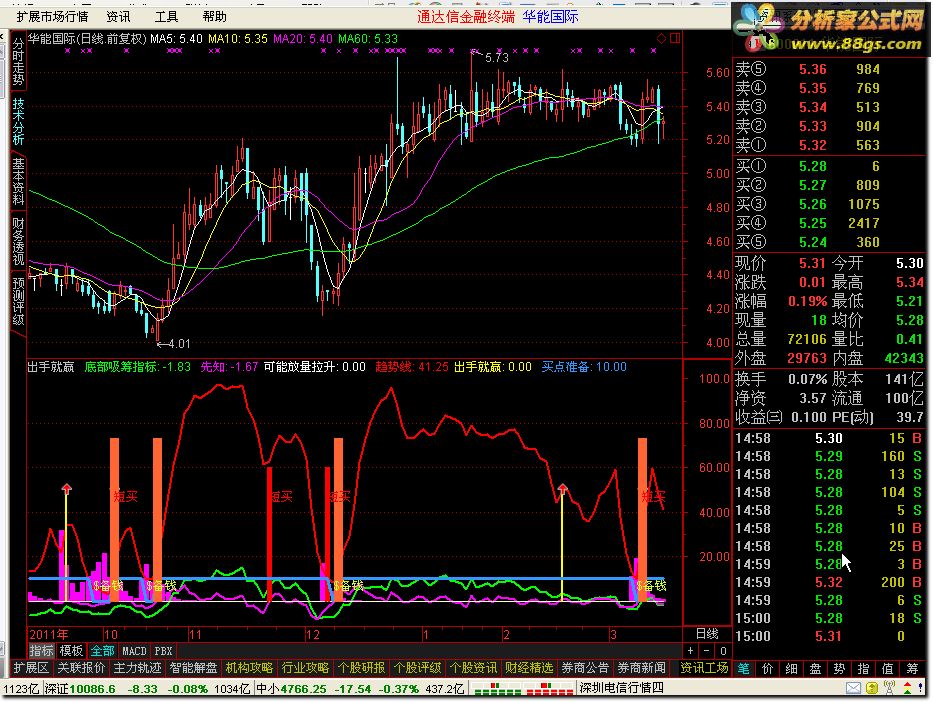Click the yellow cylinder icon in the status bar
The image size is (933, 702).
(x=872, y=688)
